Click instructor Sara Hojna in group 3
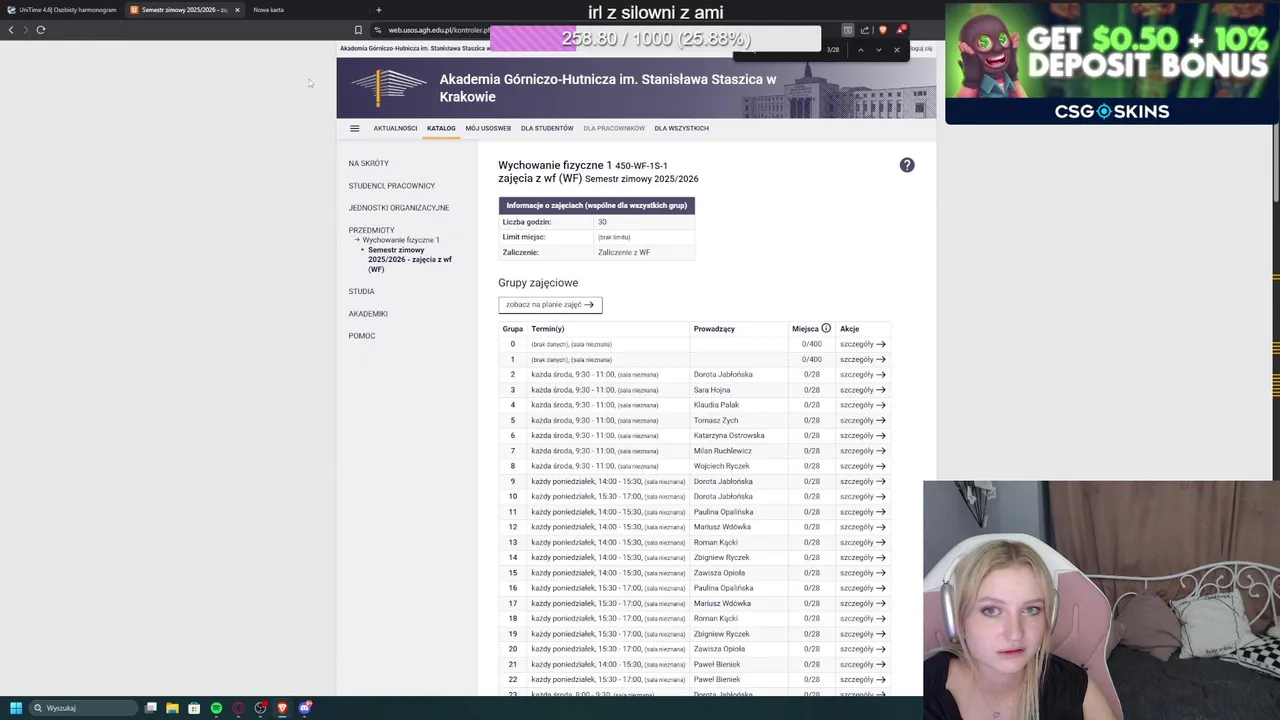Viewport: 1280px width, 720px height. [x=712, y=390]
